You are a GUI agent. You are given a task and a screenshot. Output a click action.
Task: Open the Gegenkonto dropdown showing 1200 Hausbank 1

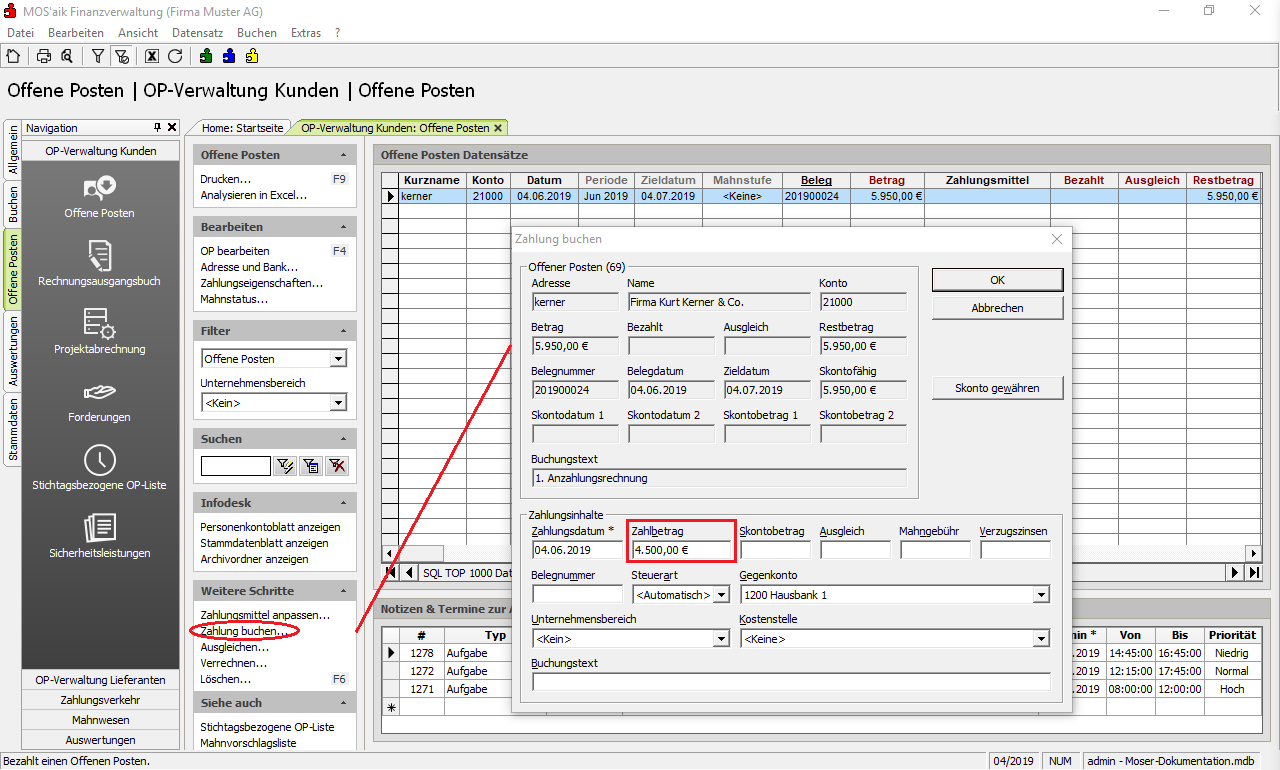tap(1041, 595)
